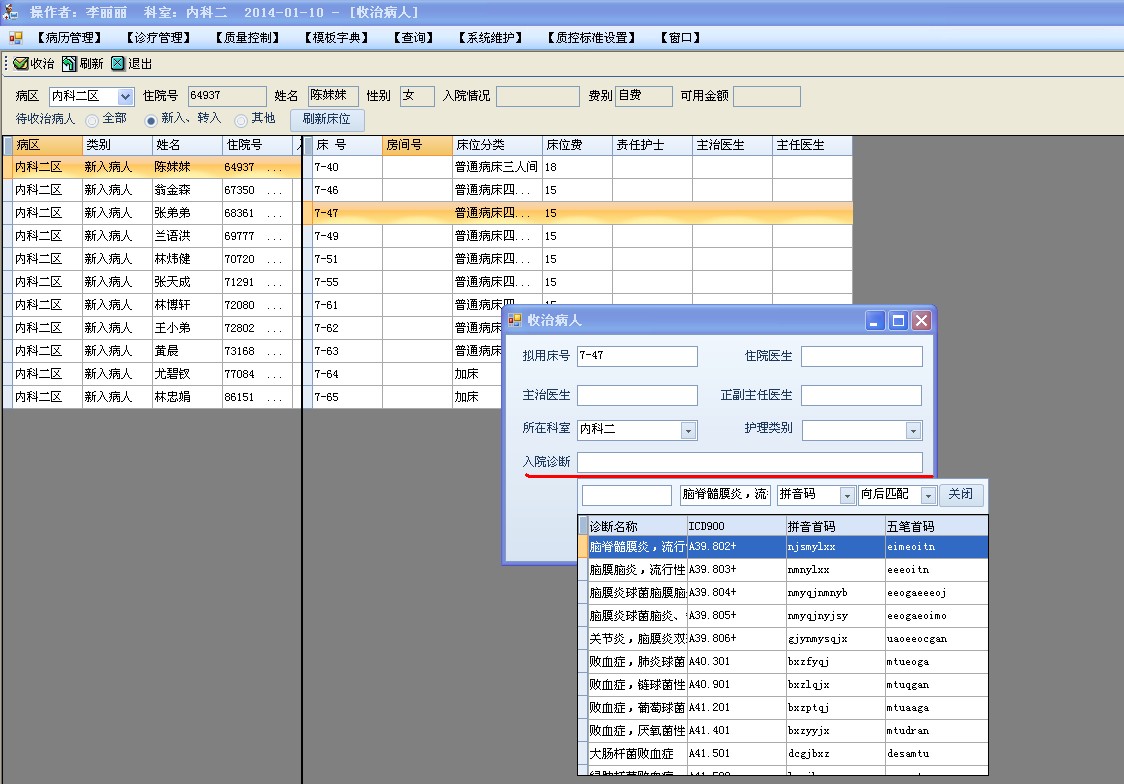1124x784 pixels.
Task: Click the ICD900 column header
Action: pyautogui.click(x=737, y=526)
